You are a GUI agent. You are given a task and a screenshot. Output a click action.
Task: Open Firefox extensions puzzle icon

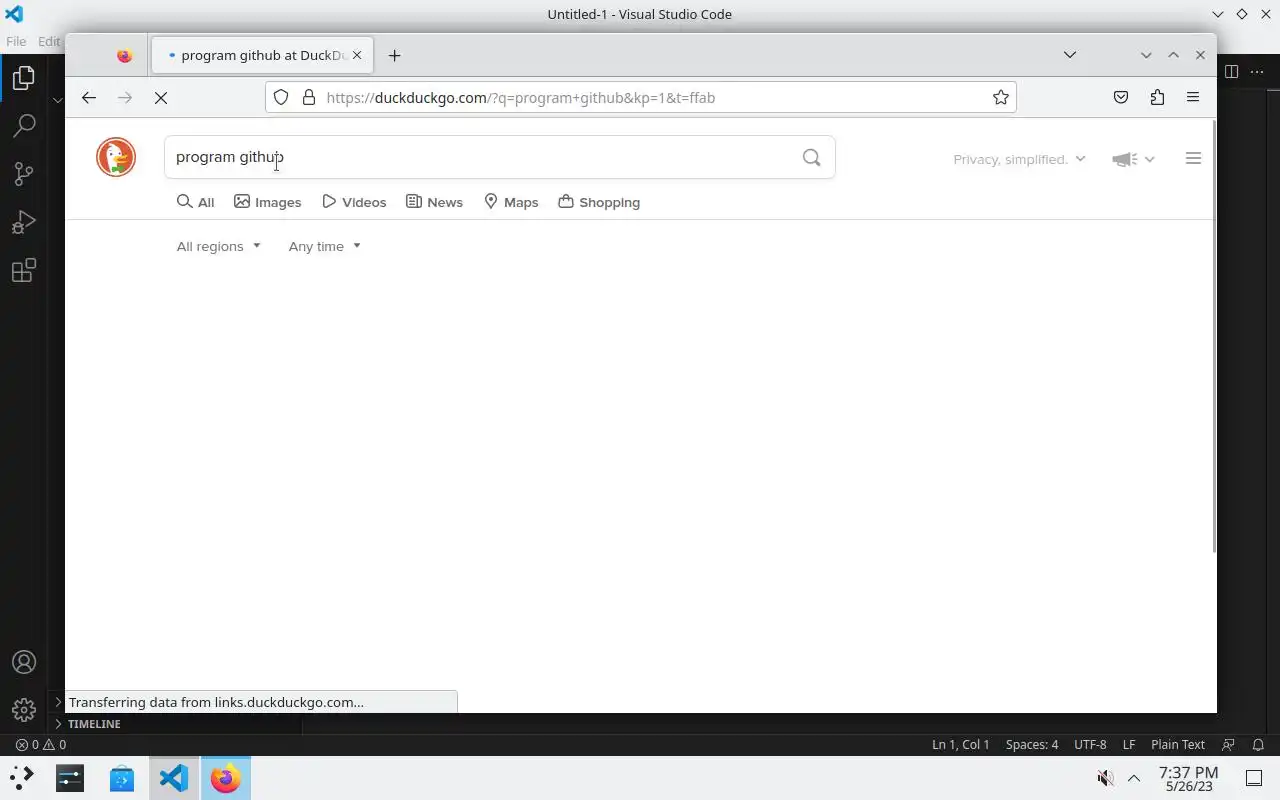[x=1157, y=97]
